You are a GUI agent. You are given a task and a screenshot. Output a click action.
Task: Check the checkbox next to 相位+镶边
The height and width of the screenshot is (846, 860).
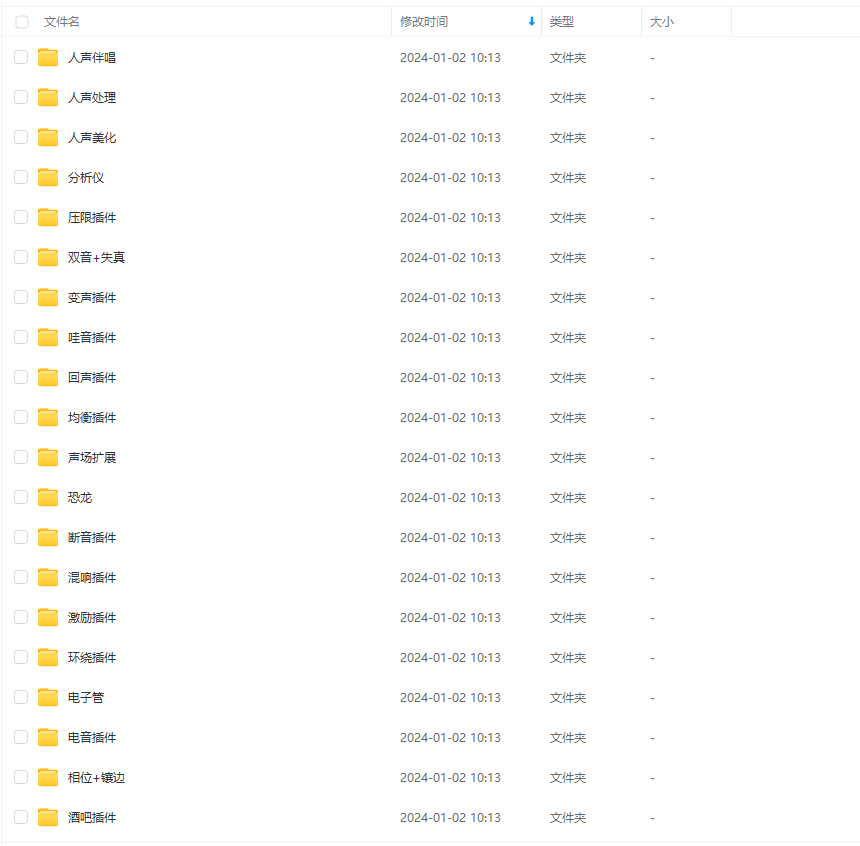(x=20, y=777)
